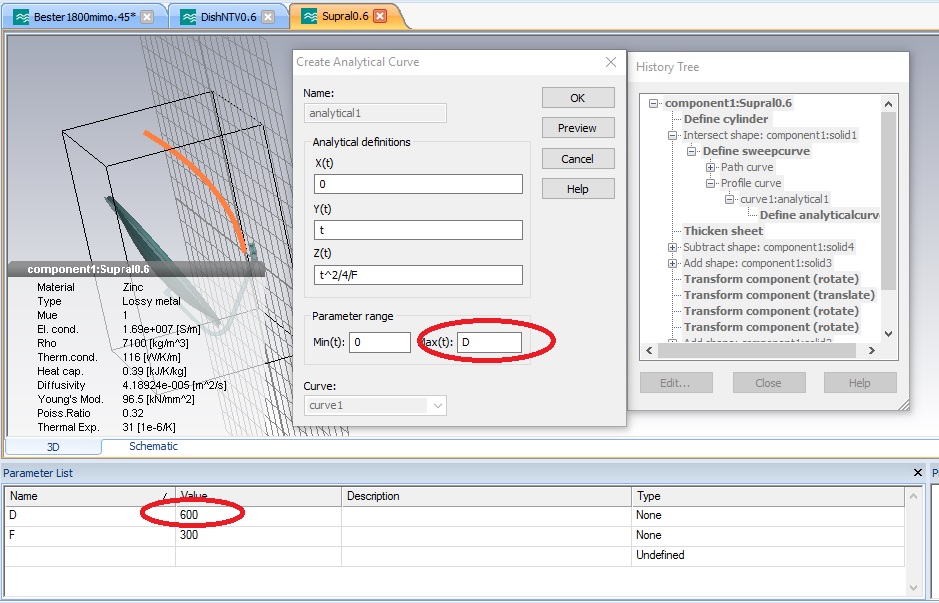Switch to the DishNTV0.6 tab
The height and width of the screenshot is (603, 939).
point(224,17)
